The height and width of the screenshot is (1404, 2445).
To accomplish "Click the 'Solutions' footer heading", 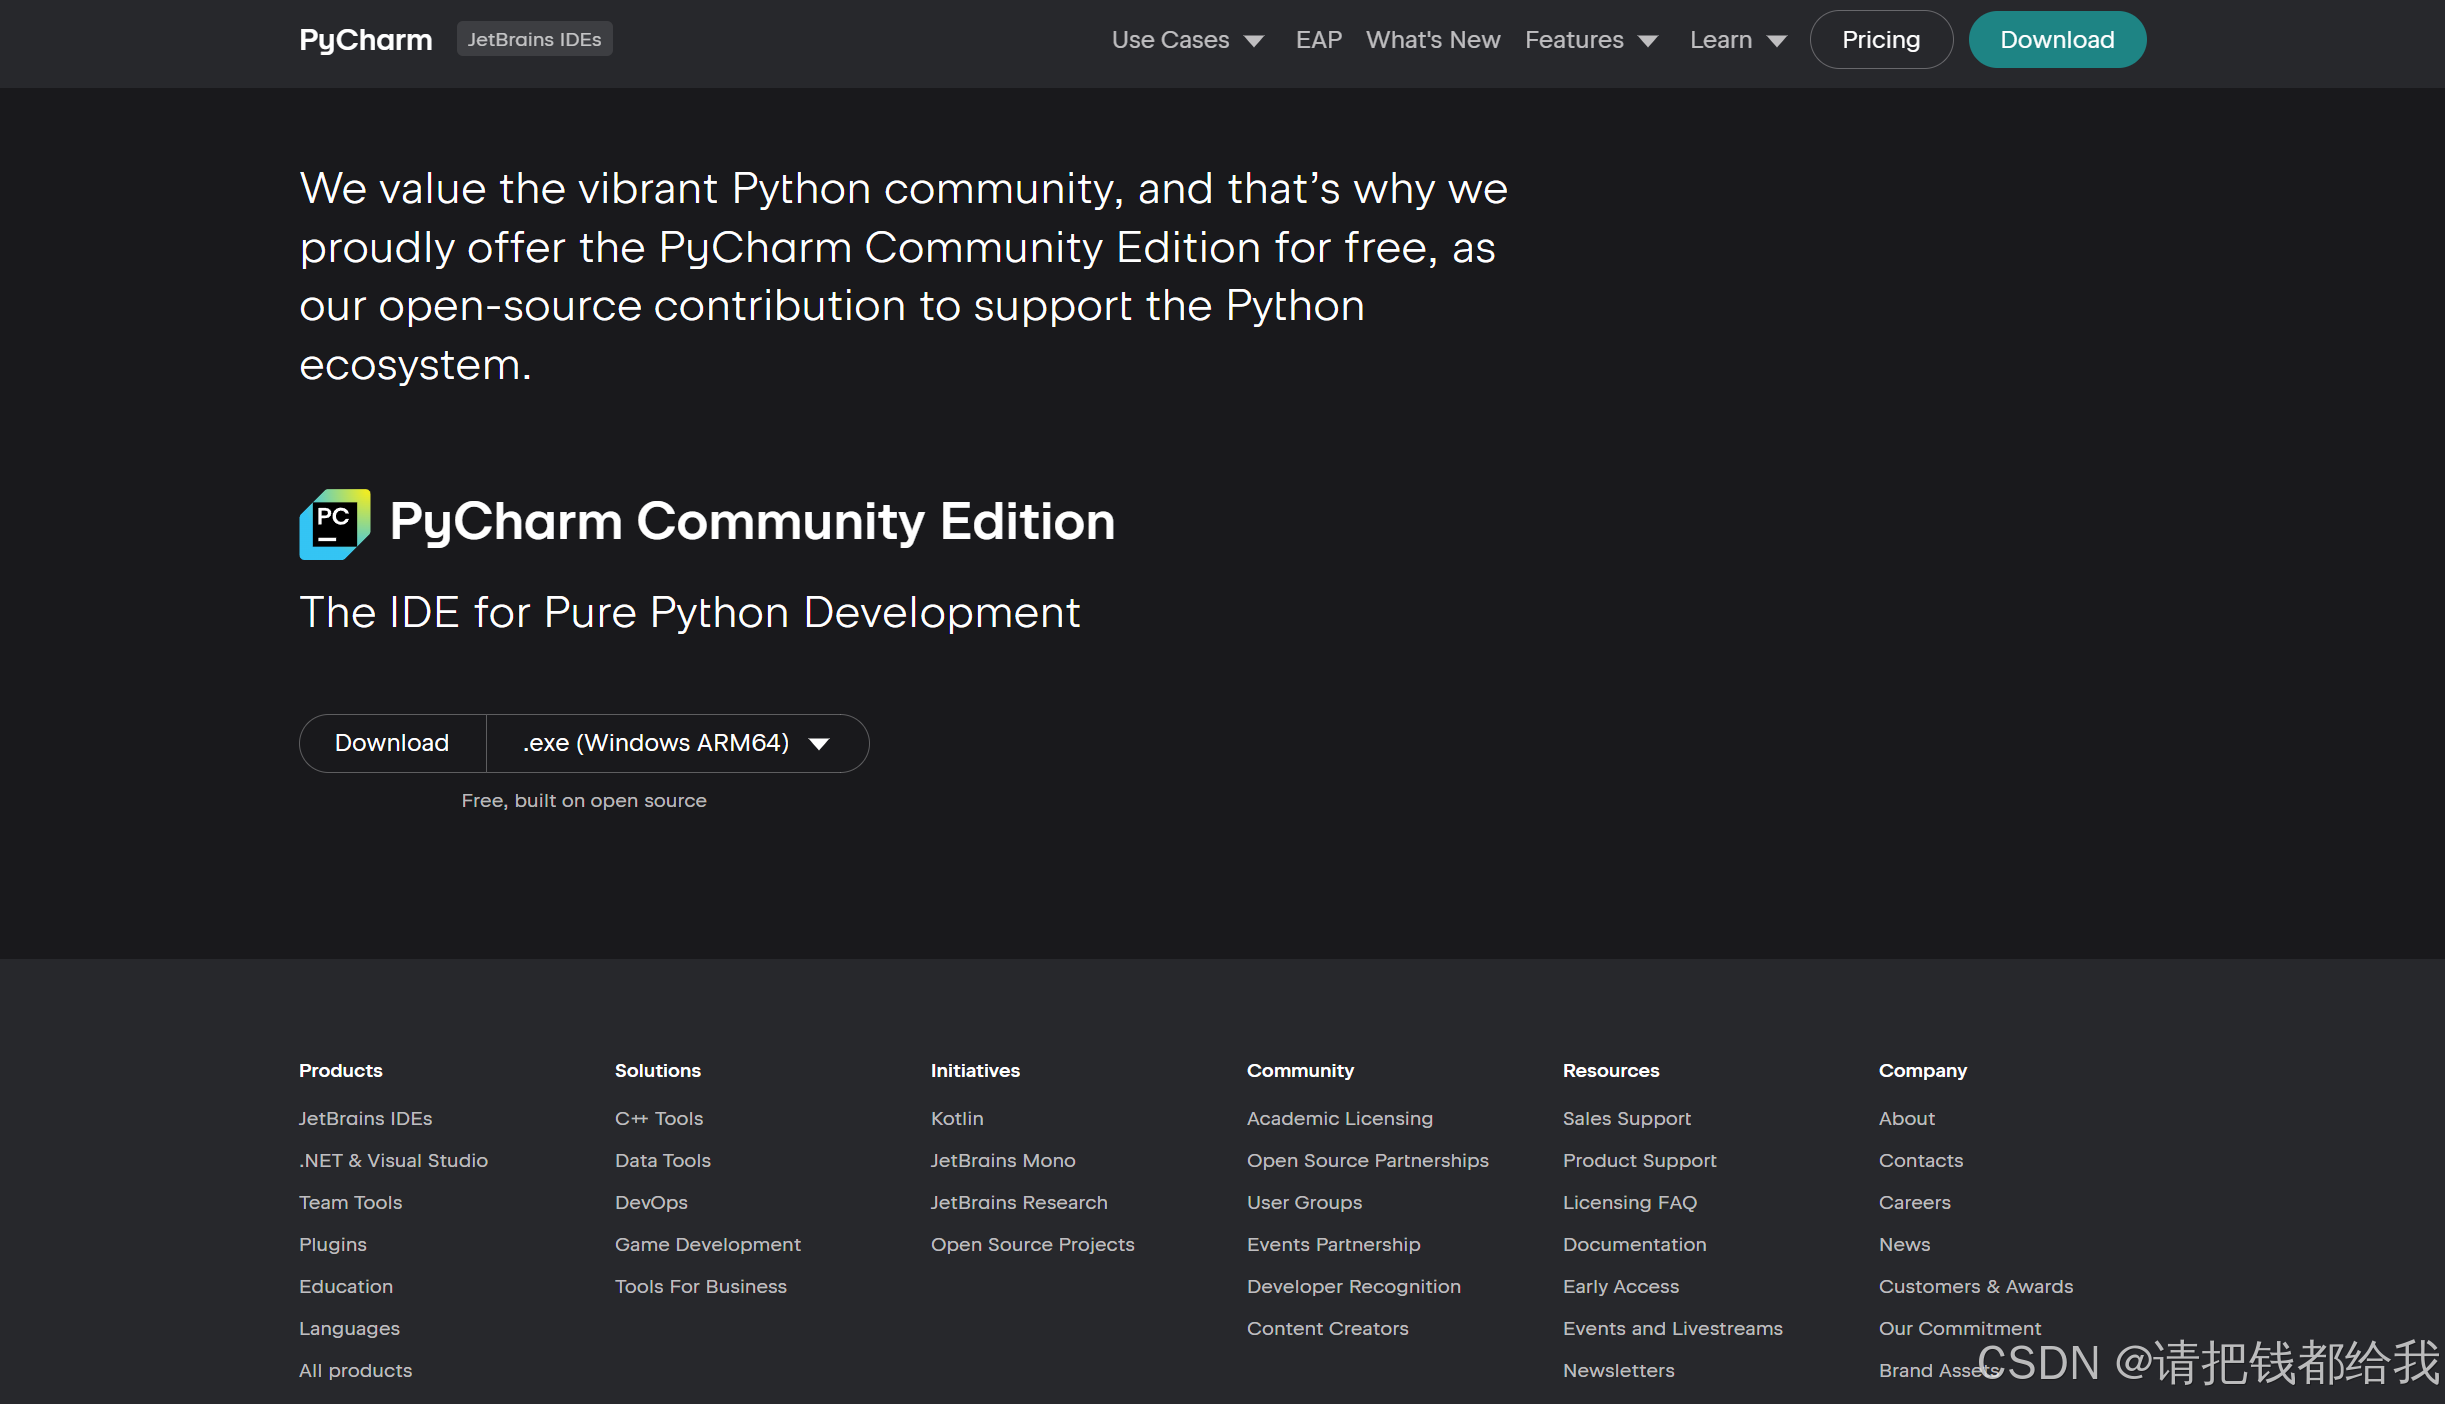I will click(x=657, y=1070).
